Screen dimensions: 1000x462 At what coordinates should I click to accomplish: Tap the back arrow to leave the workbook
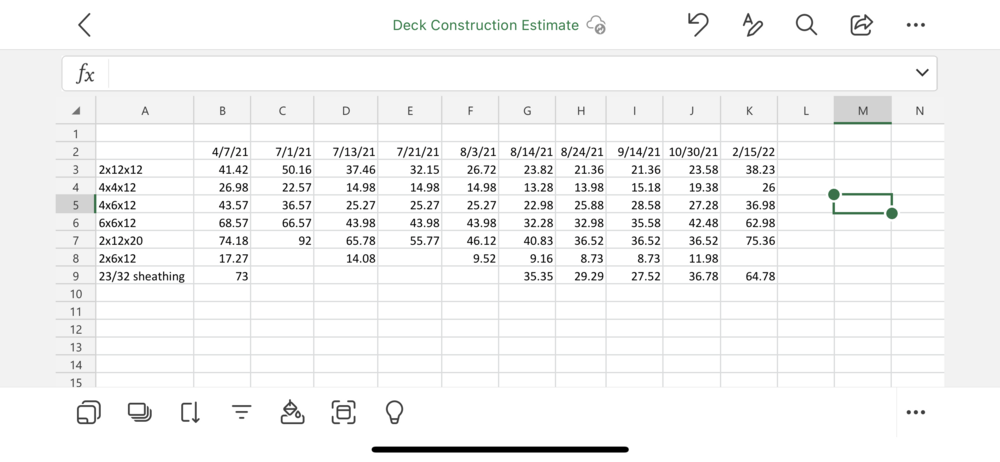85,25
